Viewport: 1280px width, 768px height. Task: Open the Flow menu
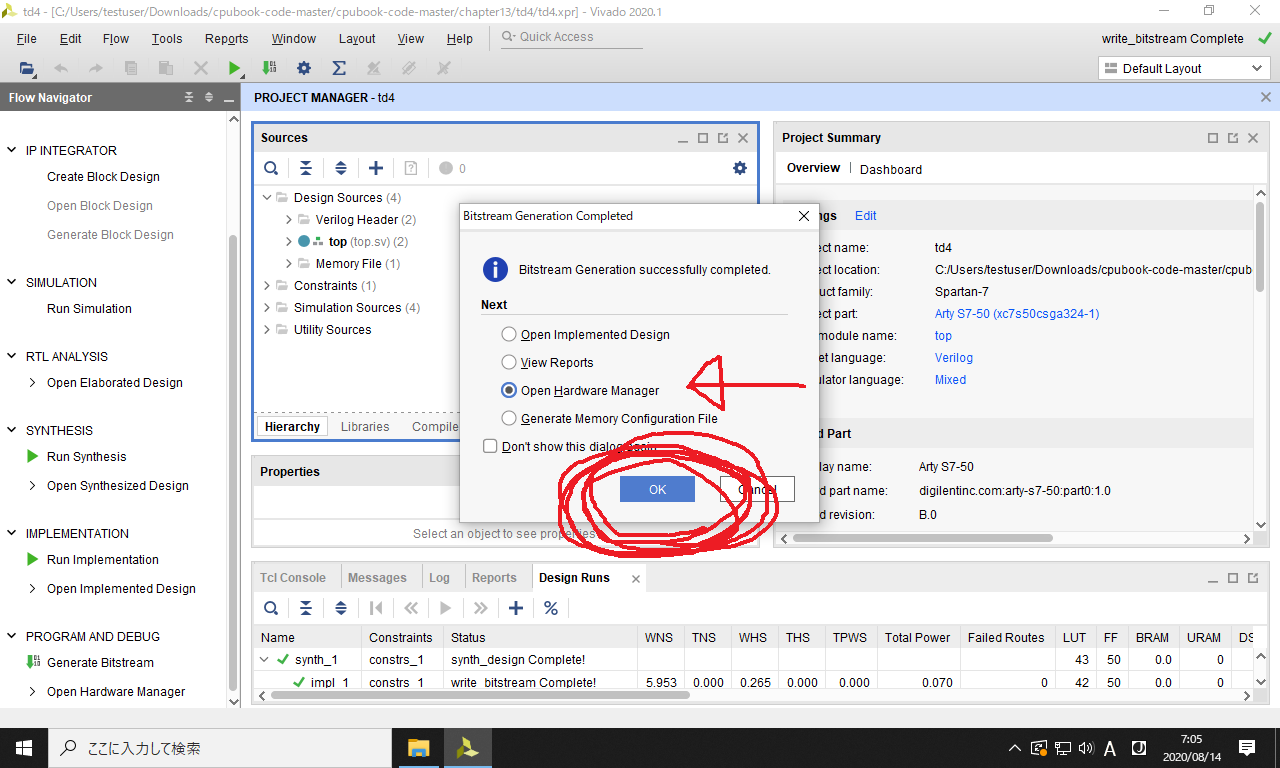[116, 38]
